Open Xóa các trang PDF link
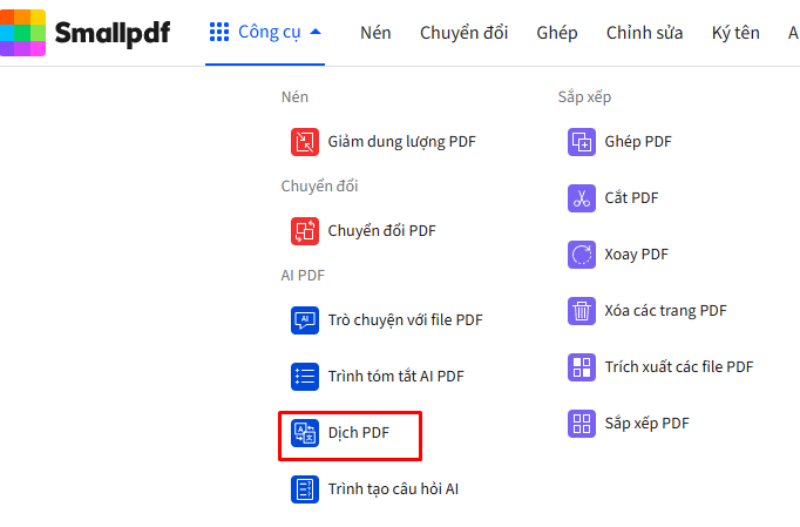The image size is (800, 527). coord(665,311)
